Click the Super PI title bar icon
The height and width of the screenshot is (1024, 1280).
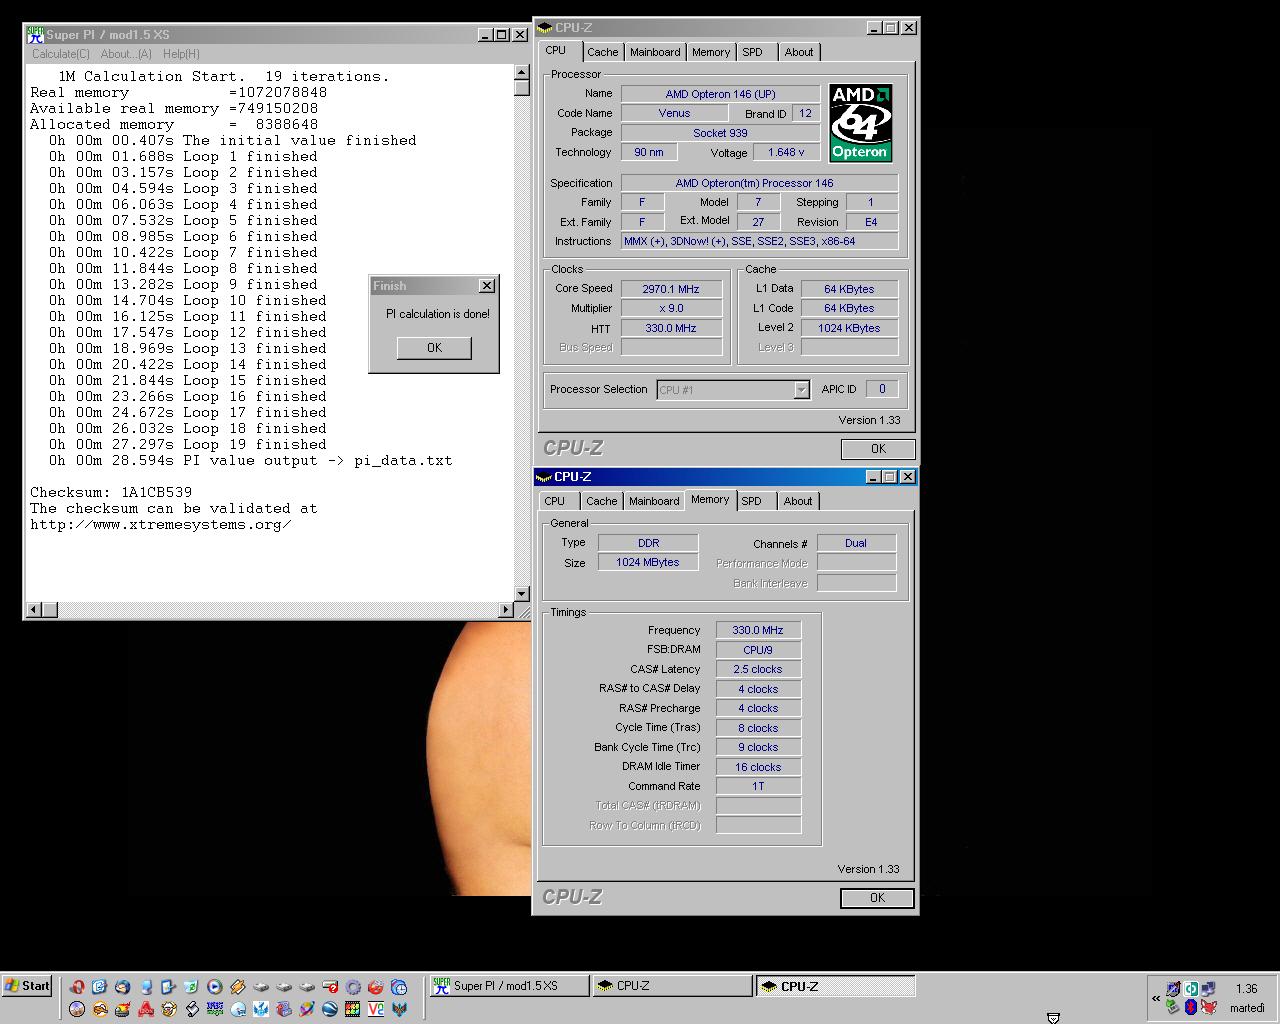click(x=35, y=35)
